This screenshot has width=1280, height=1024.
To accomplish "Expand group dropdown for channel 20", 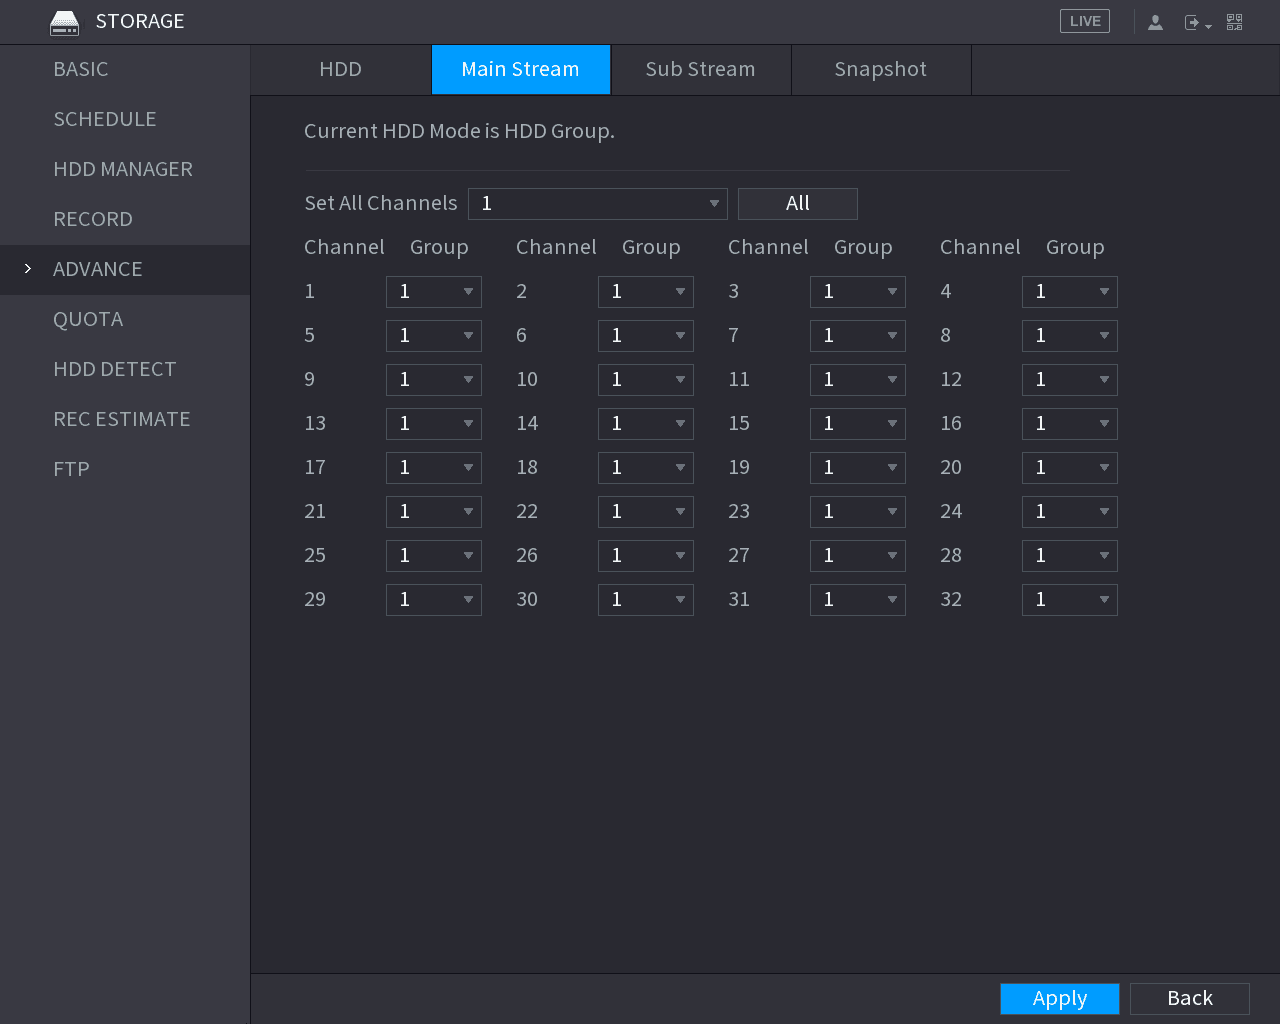I will click(x=1070, y=468).
